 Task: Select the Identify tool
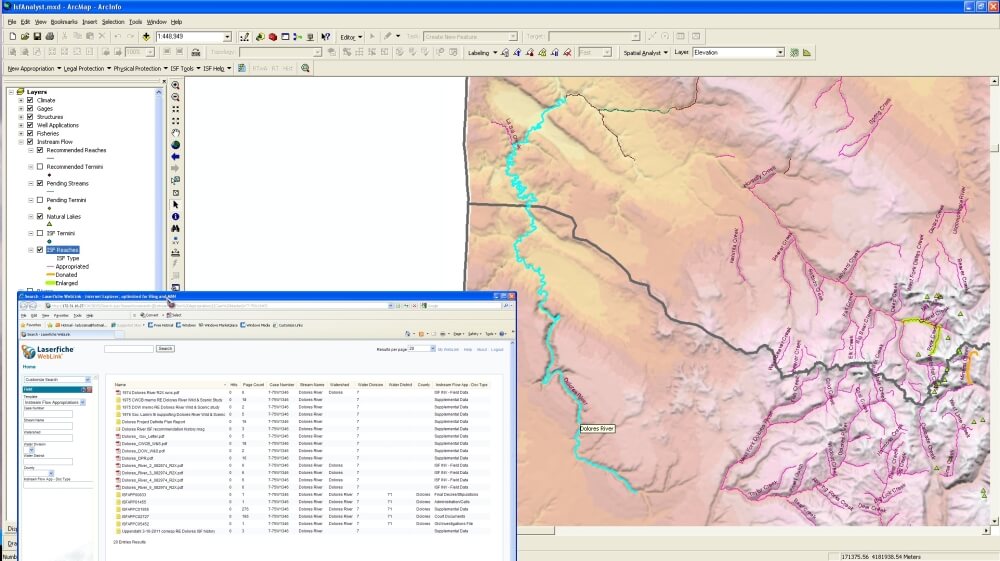point(175,217)
